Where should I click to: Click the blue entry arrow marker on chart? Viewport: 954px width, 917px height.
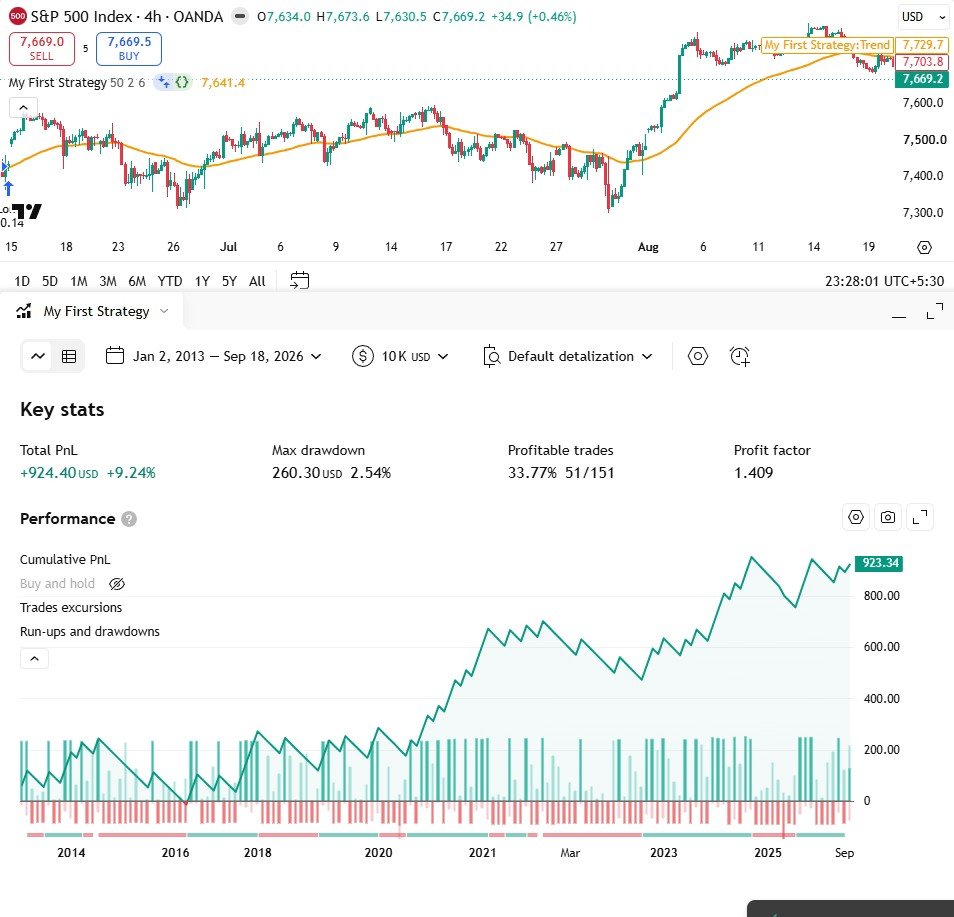click(x=9, y=188)
